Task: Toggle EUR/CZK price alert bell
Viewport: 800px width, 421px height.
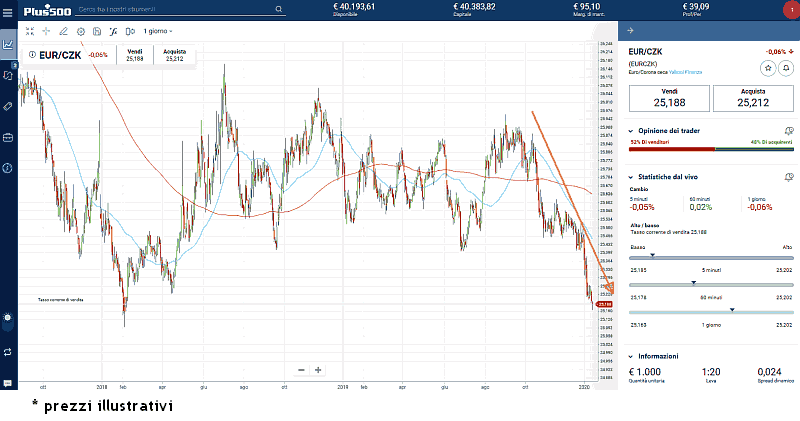Action: click(x=785, y=67)
